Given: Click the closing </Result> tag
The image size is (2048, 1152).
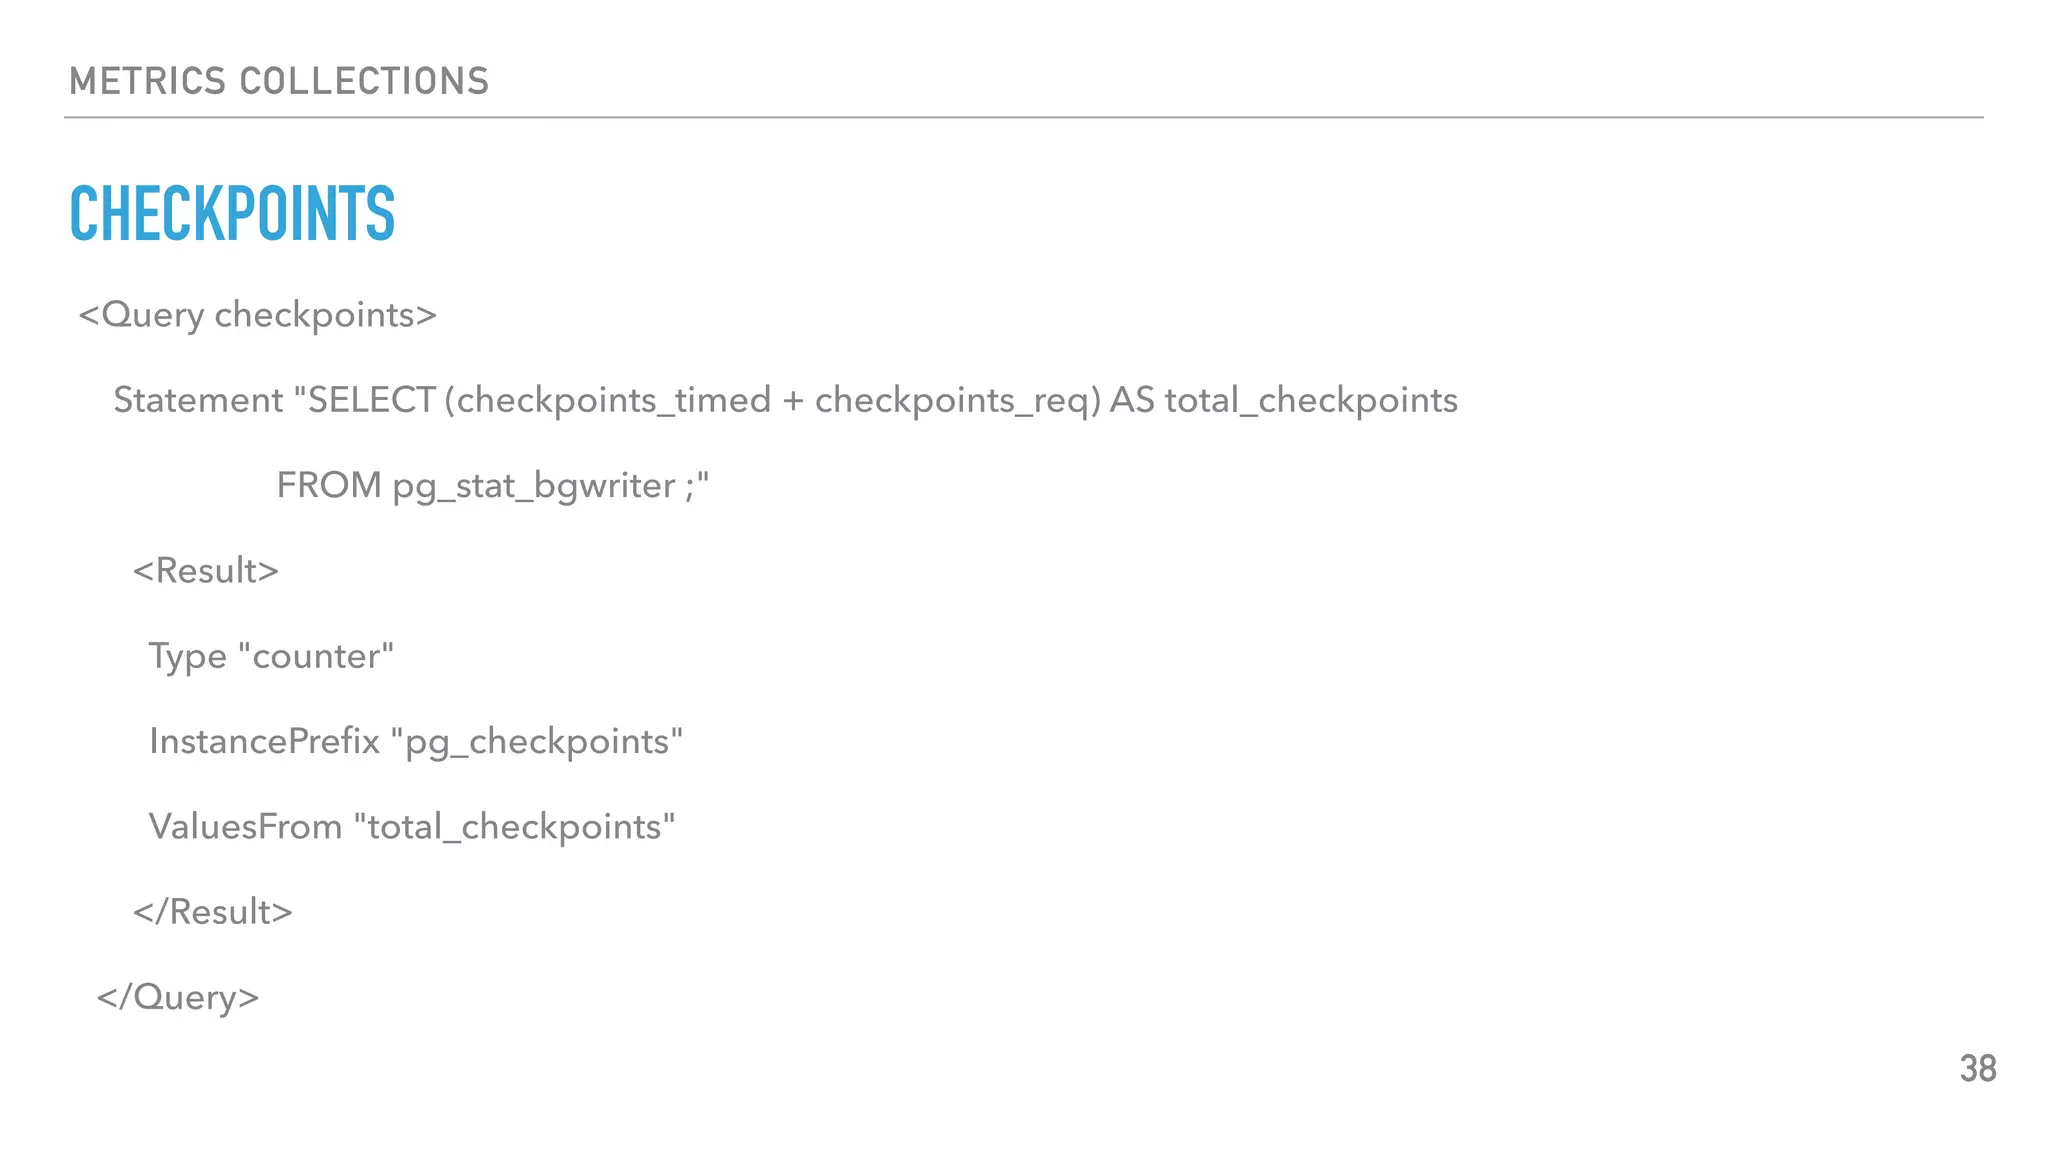Looking at the screenshot, I should pos(213,912).
